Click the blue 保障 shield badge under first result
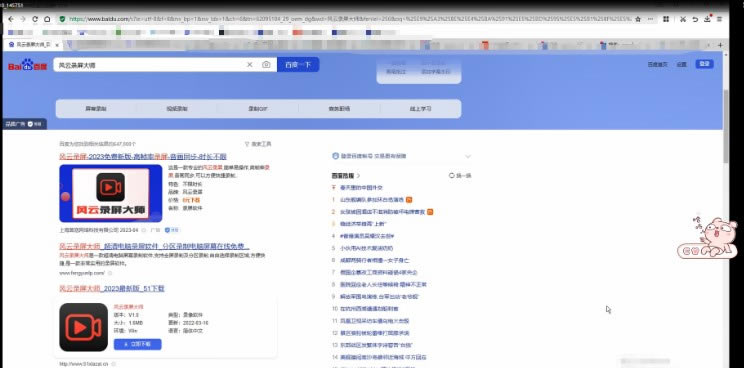The height and width of the screenshot is (368, 744). click(x=172, y=230)
